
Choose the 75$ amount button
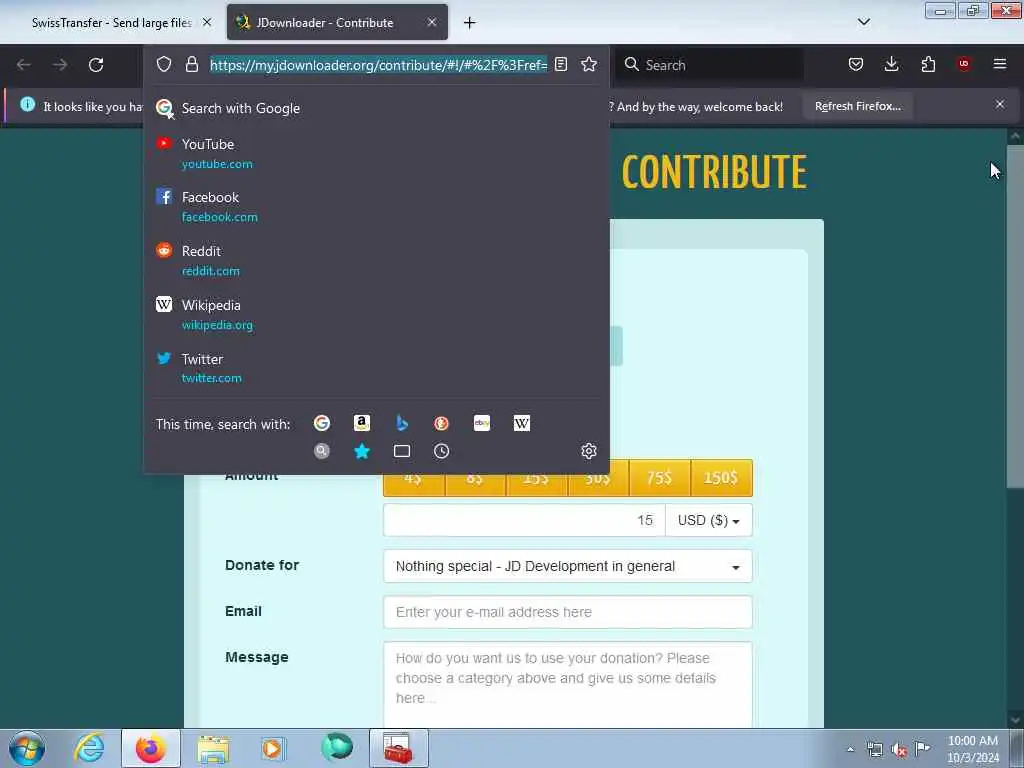click(660, 478)
